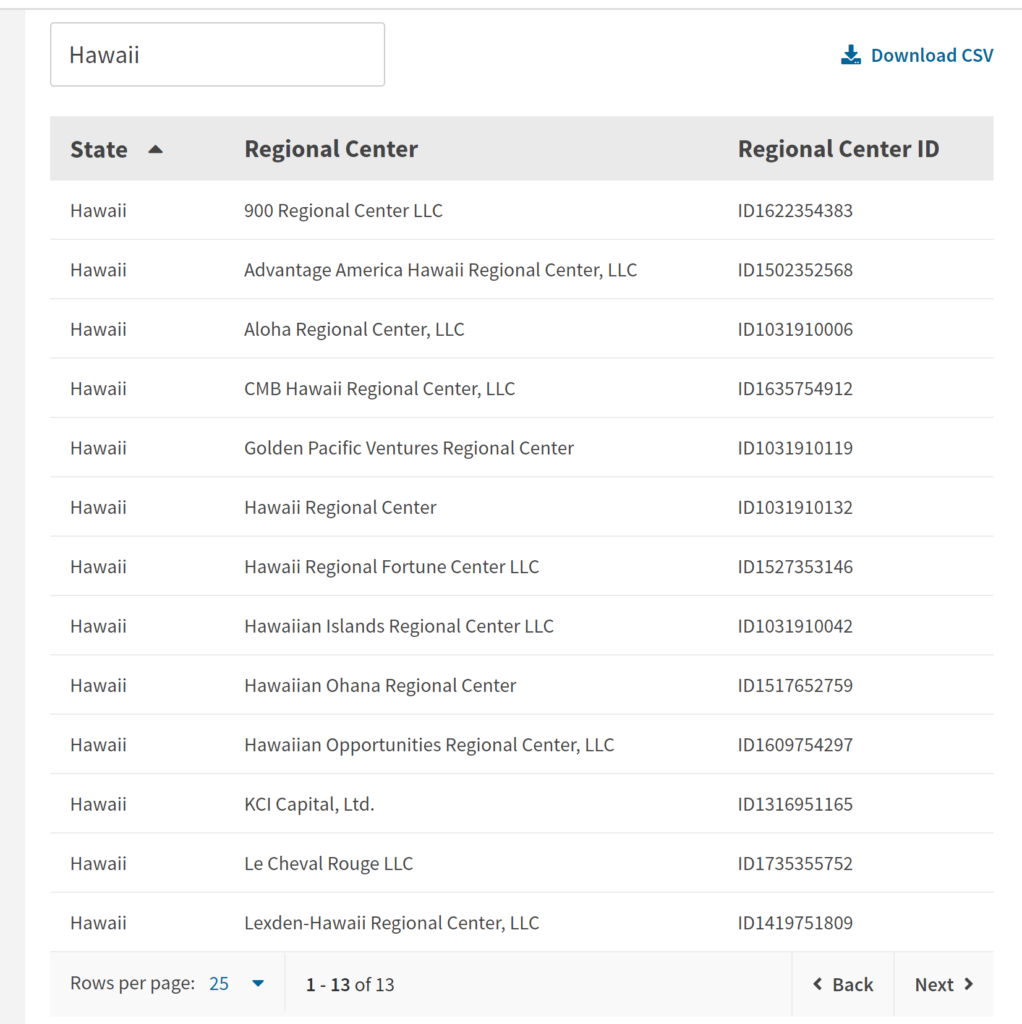Image resolution: width=1022 pixels, height=1024 pixels.
Task: Click ID1517652759 cell
Action: [795, 686]
